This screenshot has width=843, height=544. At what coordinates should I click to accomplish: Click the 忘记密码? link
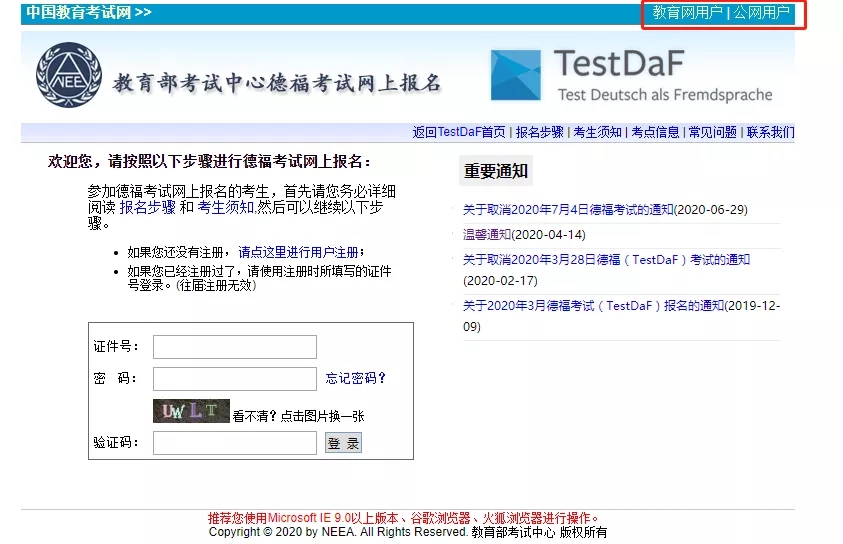click(355, 378)
